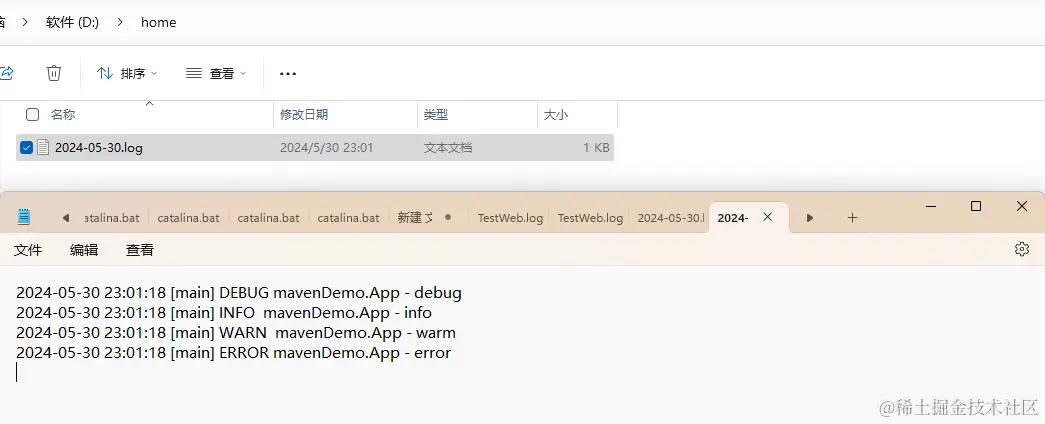Close the active 2024- tab

coord(768,217)
